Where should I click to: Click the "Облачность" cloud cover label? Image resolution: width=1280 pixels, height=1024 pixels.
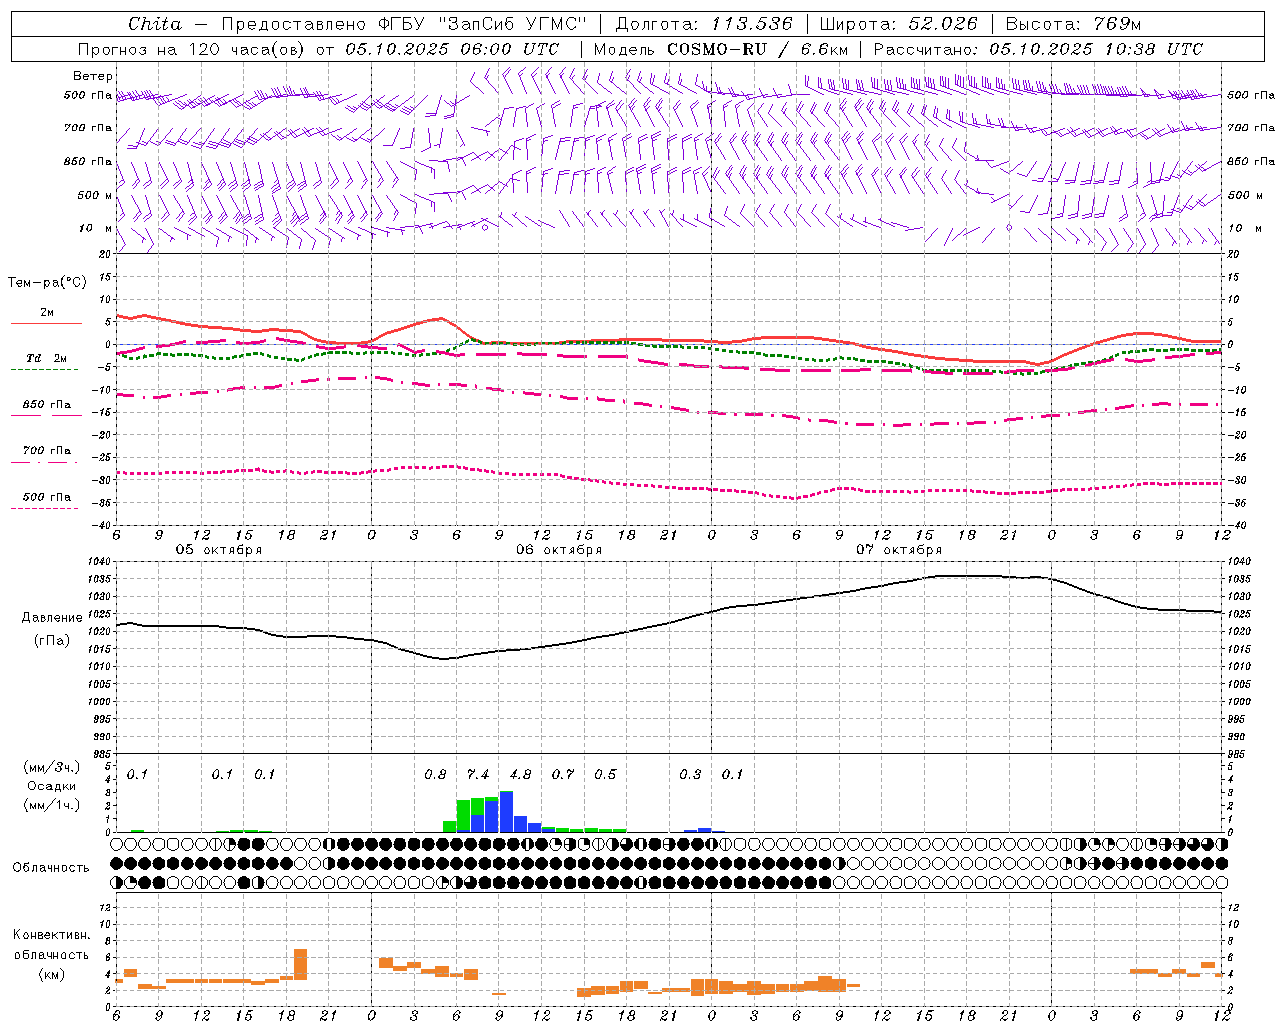[51, 867]
